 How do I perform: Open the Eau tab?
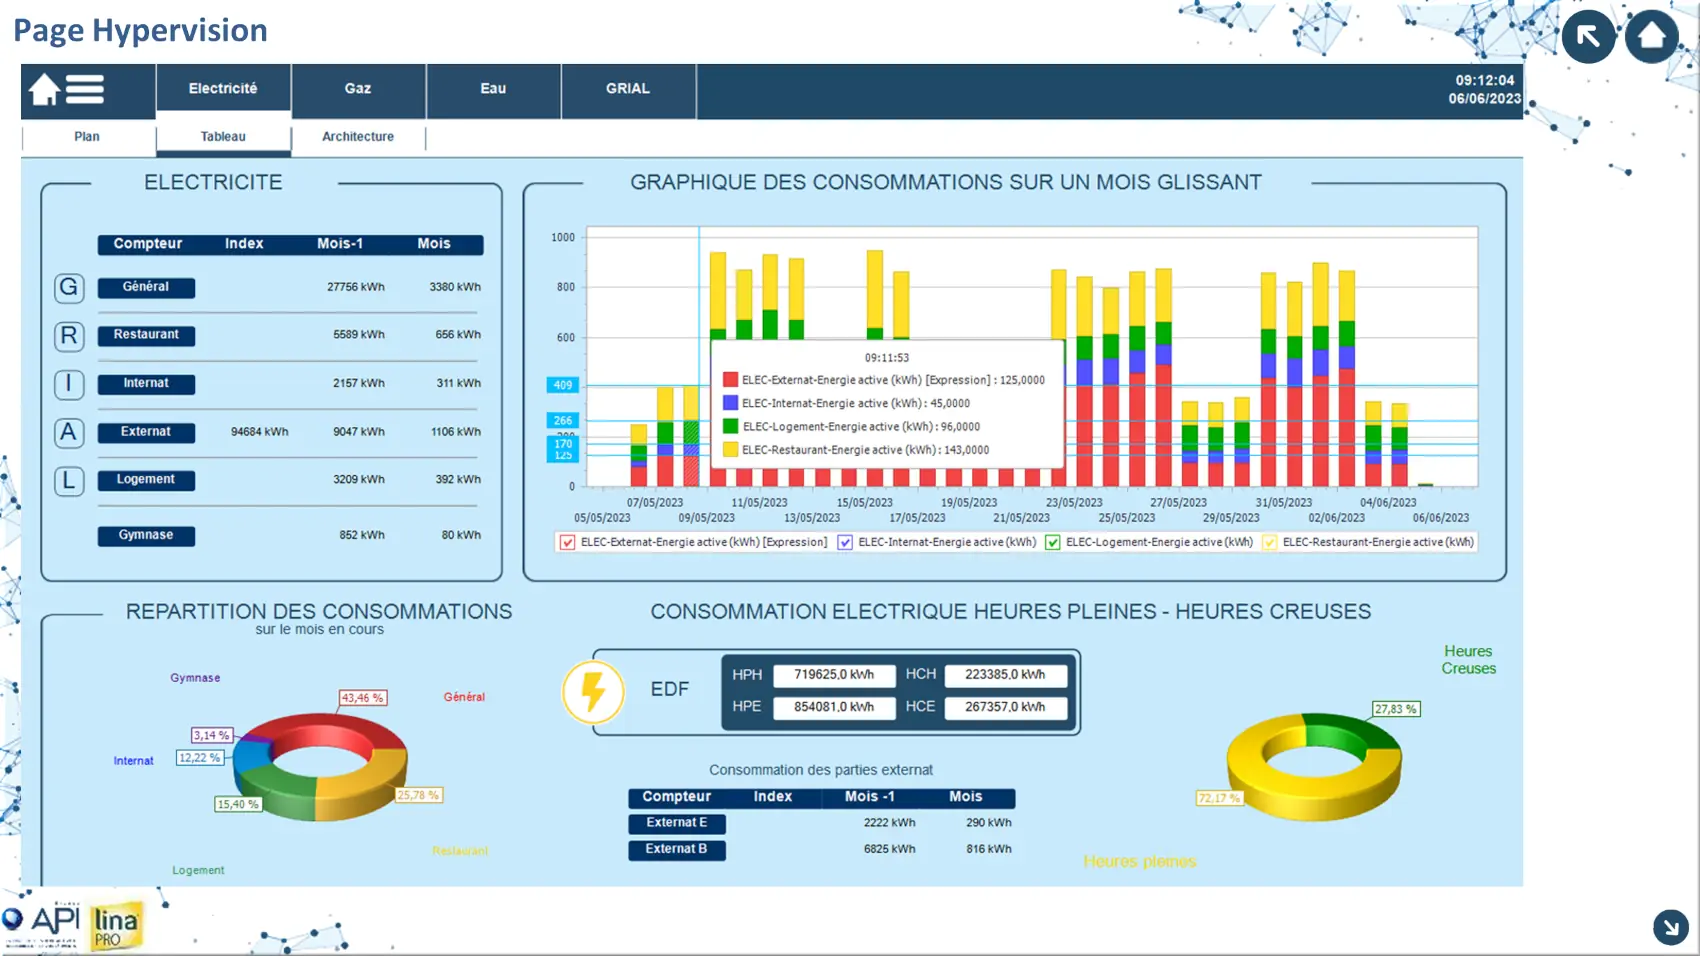click(x=493, y=89)
